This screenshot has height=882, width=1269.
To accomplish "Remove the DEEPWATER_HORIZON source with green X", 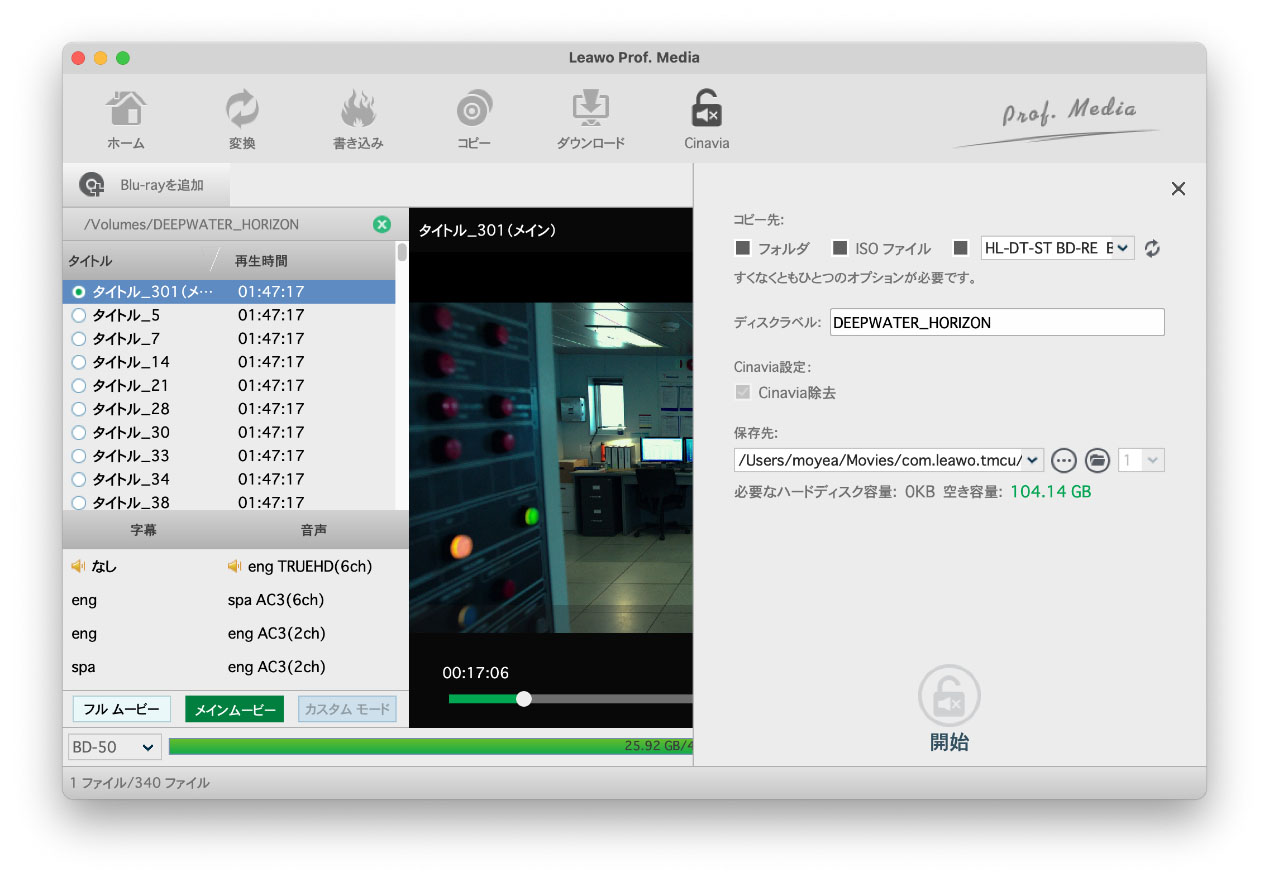I will [381, 224].
